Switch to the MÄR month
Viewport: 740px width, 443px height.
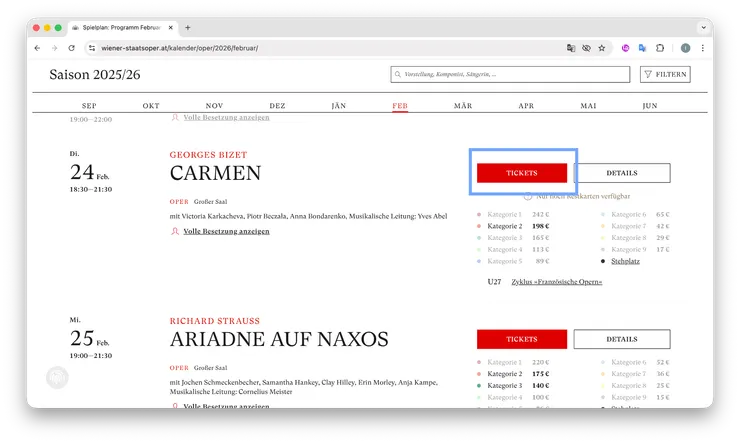click(463, 106)
